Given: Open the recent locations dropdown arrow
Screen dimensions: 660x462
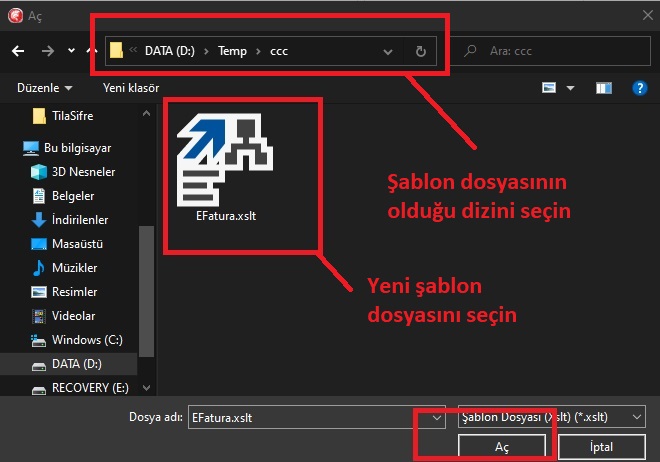Looking at the screenshot, I should (71, 50).
